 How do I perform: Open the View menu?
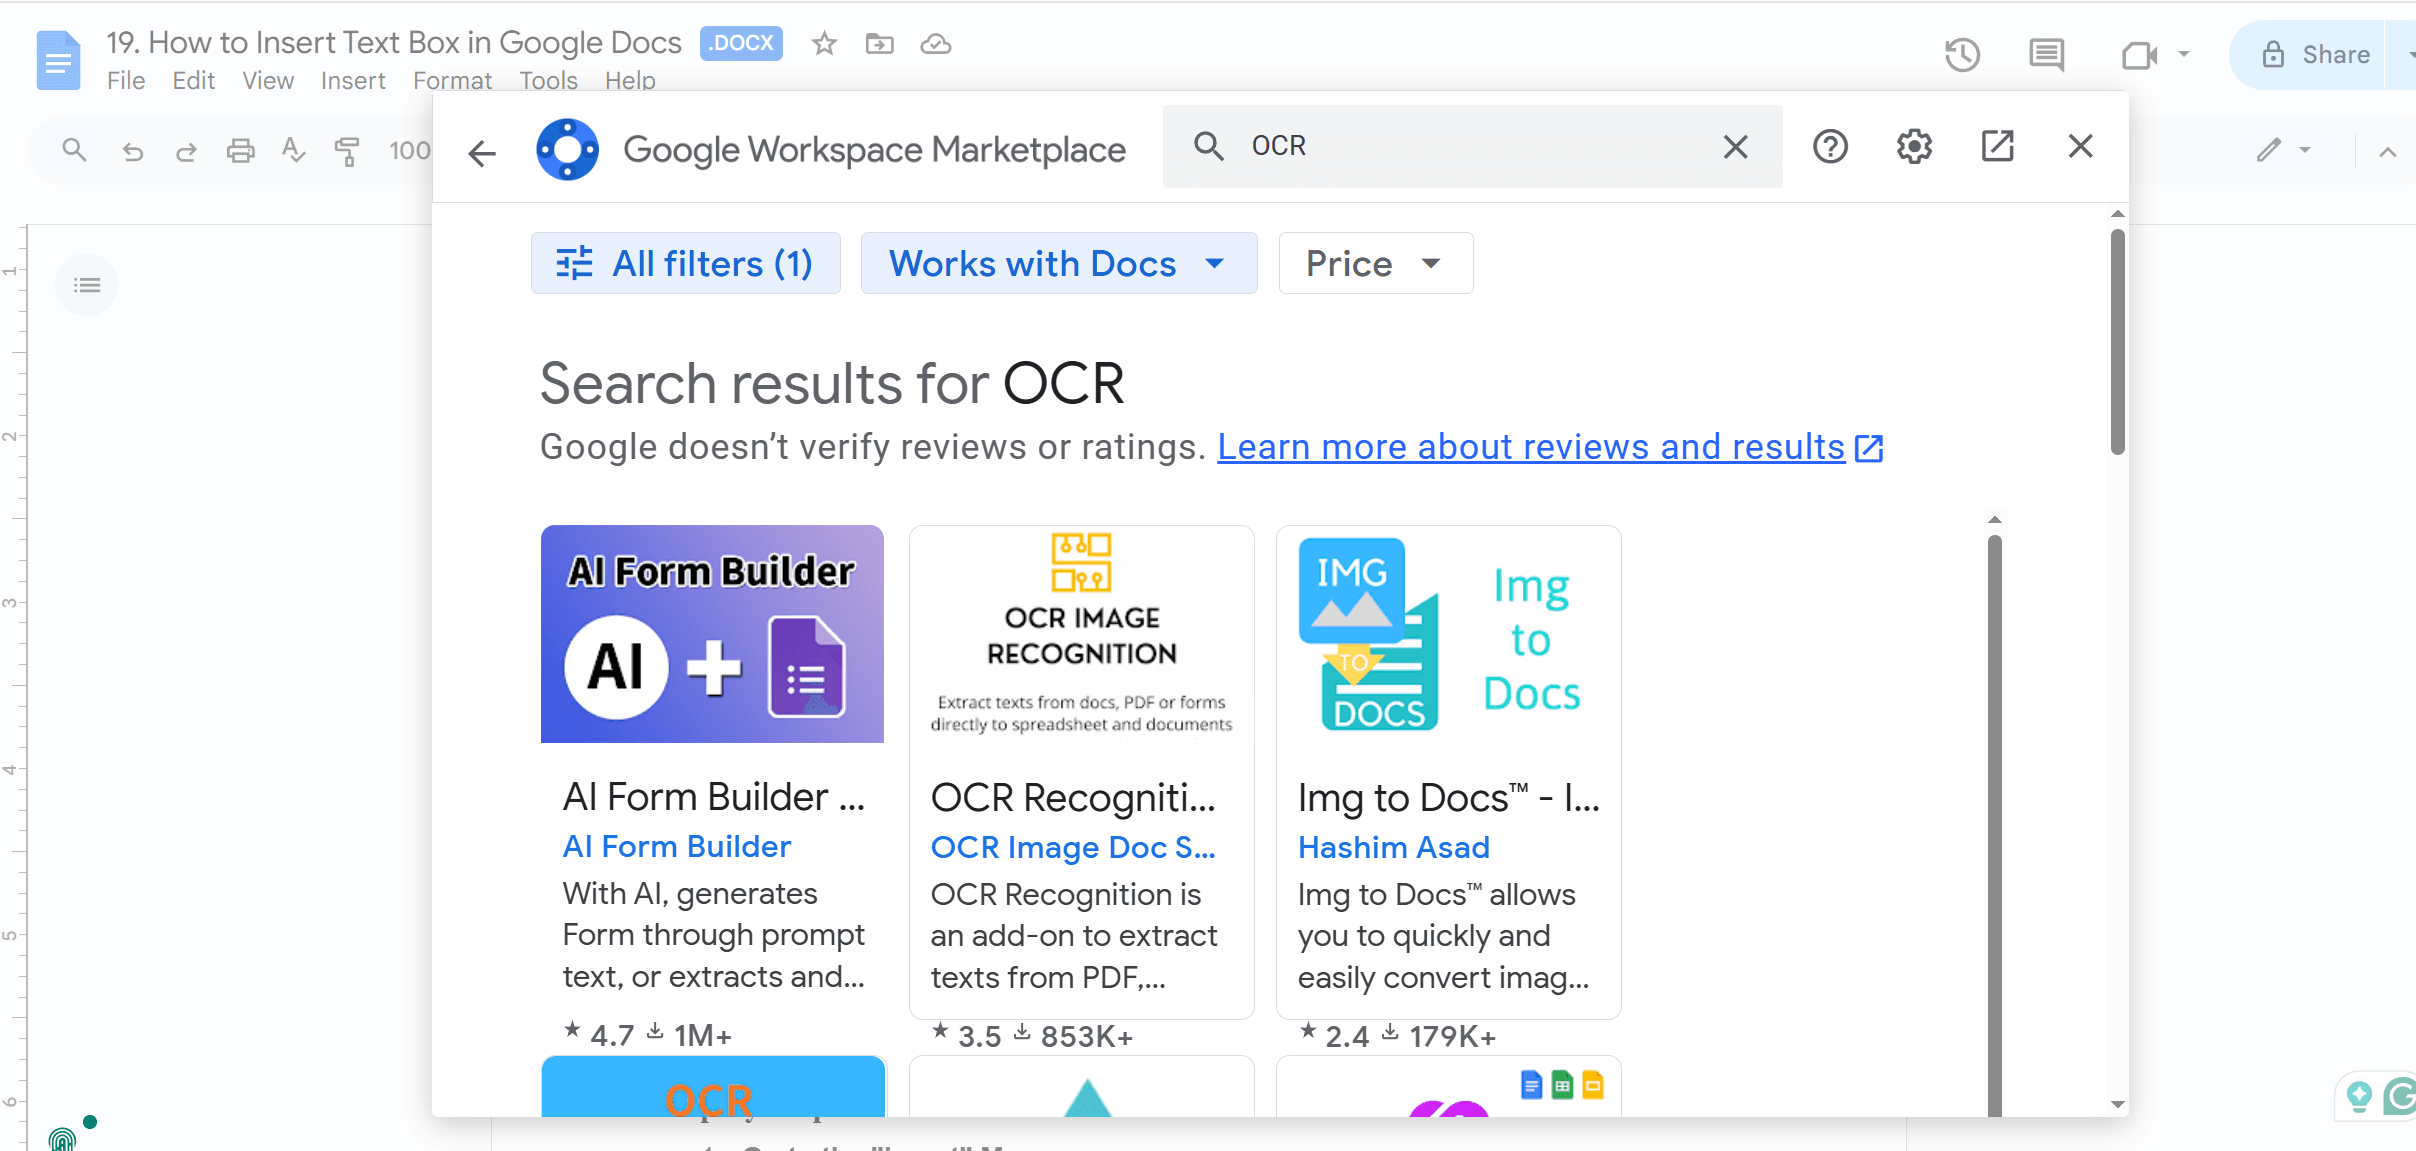268,81
